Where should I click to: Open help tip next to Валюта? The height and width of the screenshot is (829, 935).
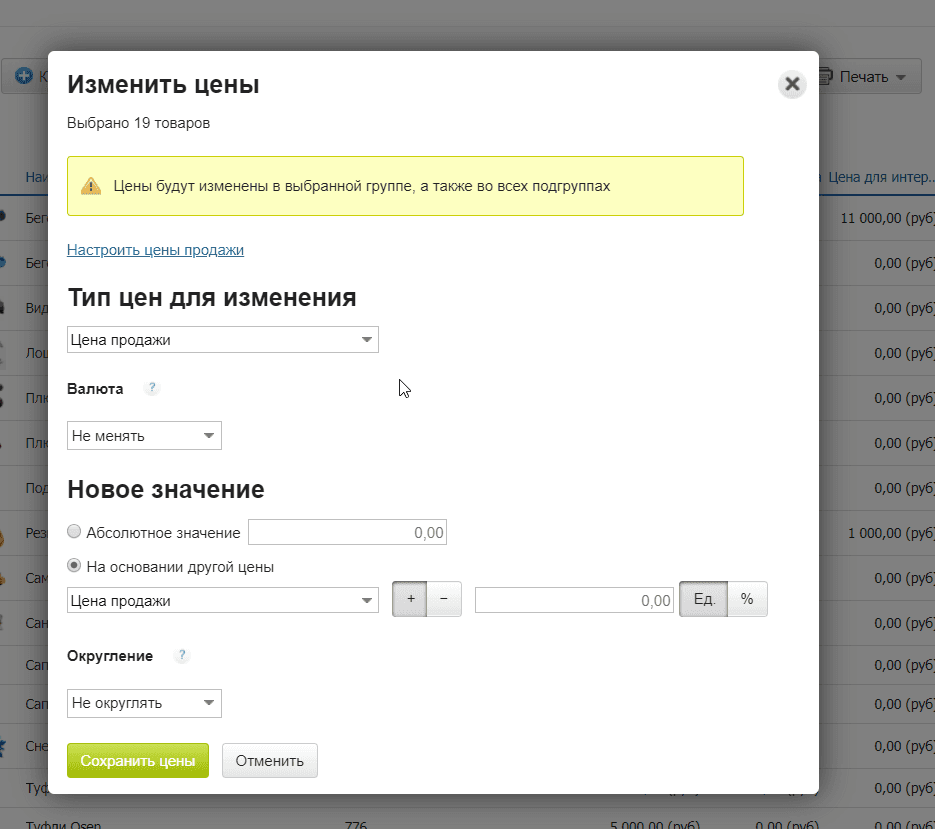click(x=151, y=388)
